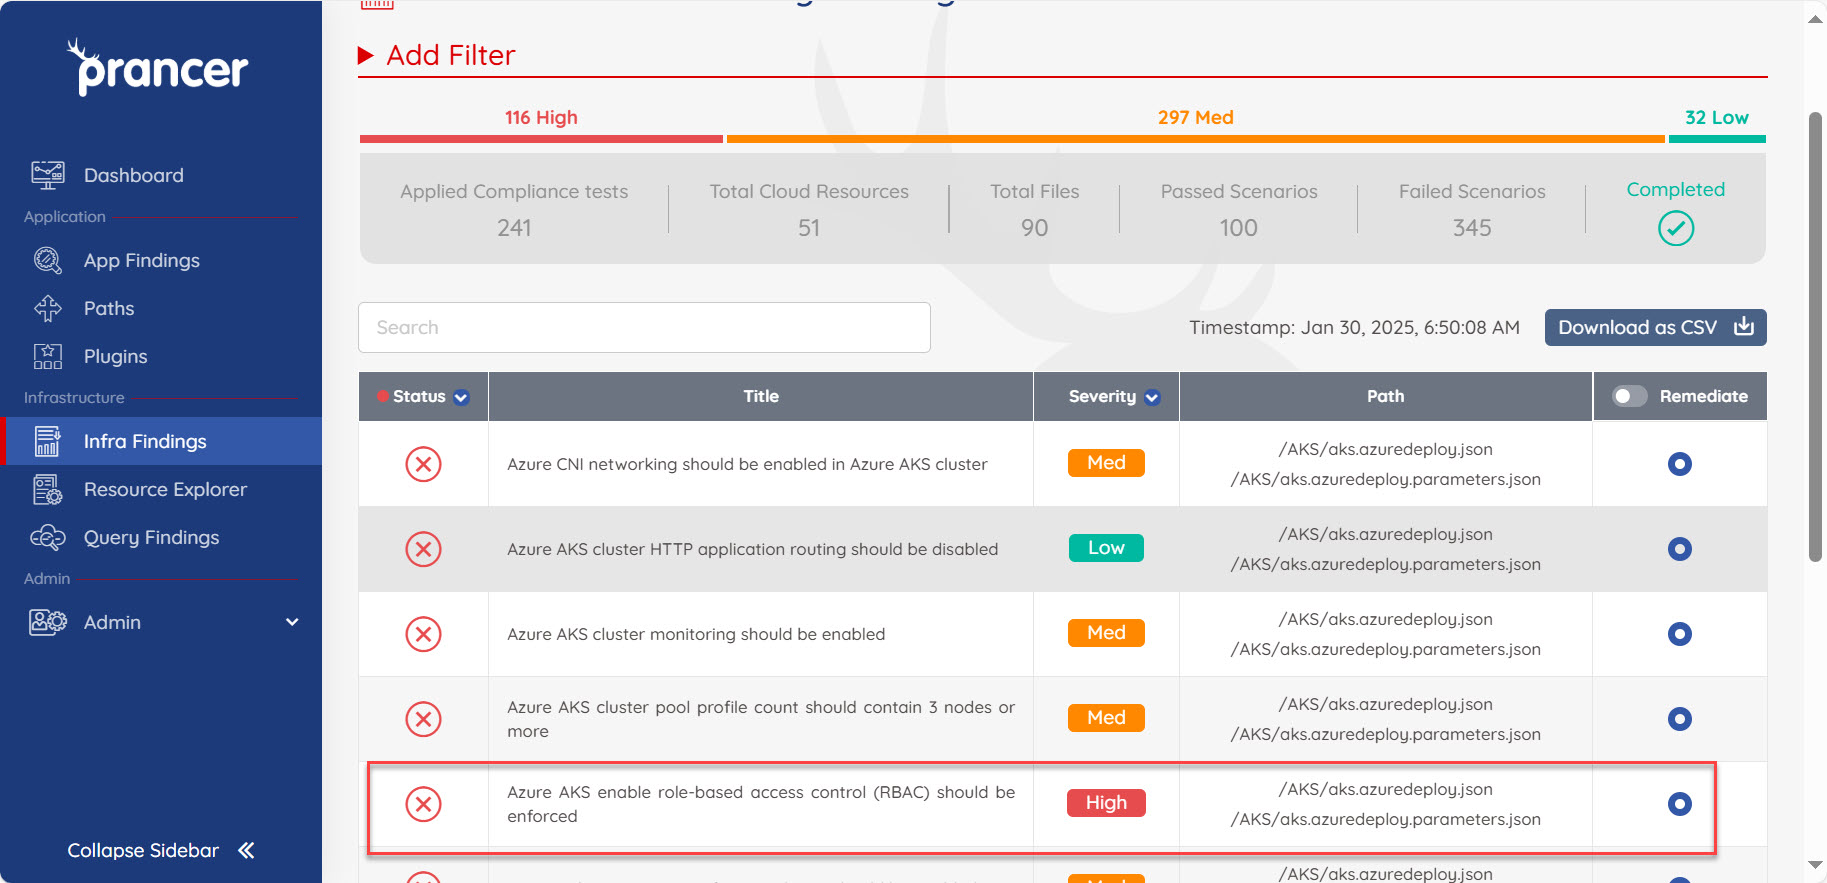Click Download as CSV button
The image size is (1827, 883).
[1655, 327]
